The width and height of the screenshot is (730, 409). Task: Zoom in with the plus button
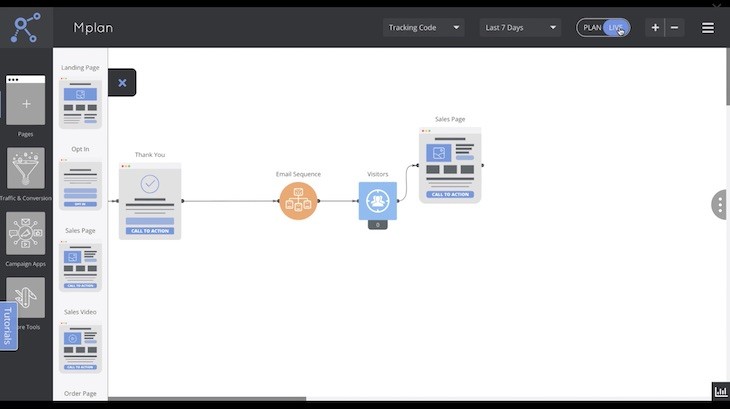coord(655,28)
